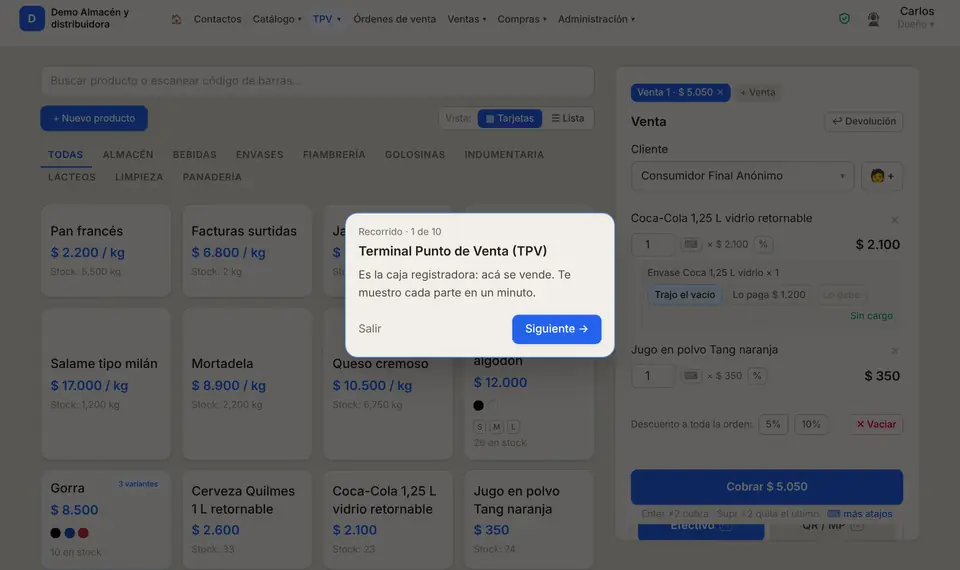
Task: Click quantity field of Jugo Tang line
Action: coord(653,376)
